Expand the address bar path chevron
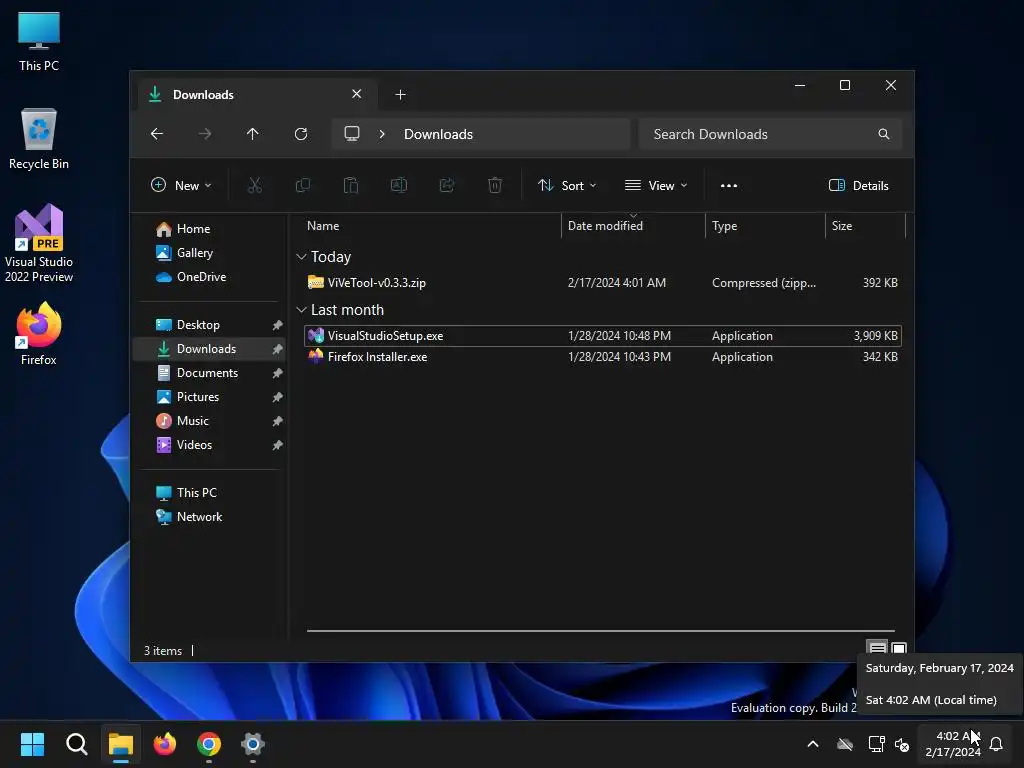Image resolution: width=1024 pixels, height=768 pixels. pyautogui.click(x=382, y=134)
